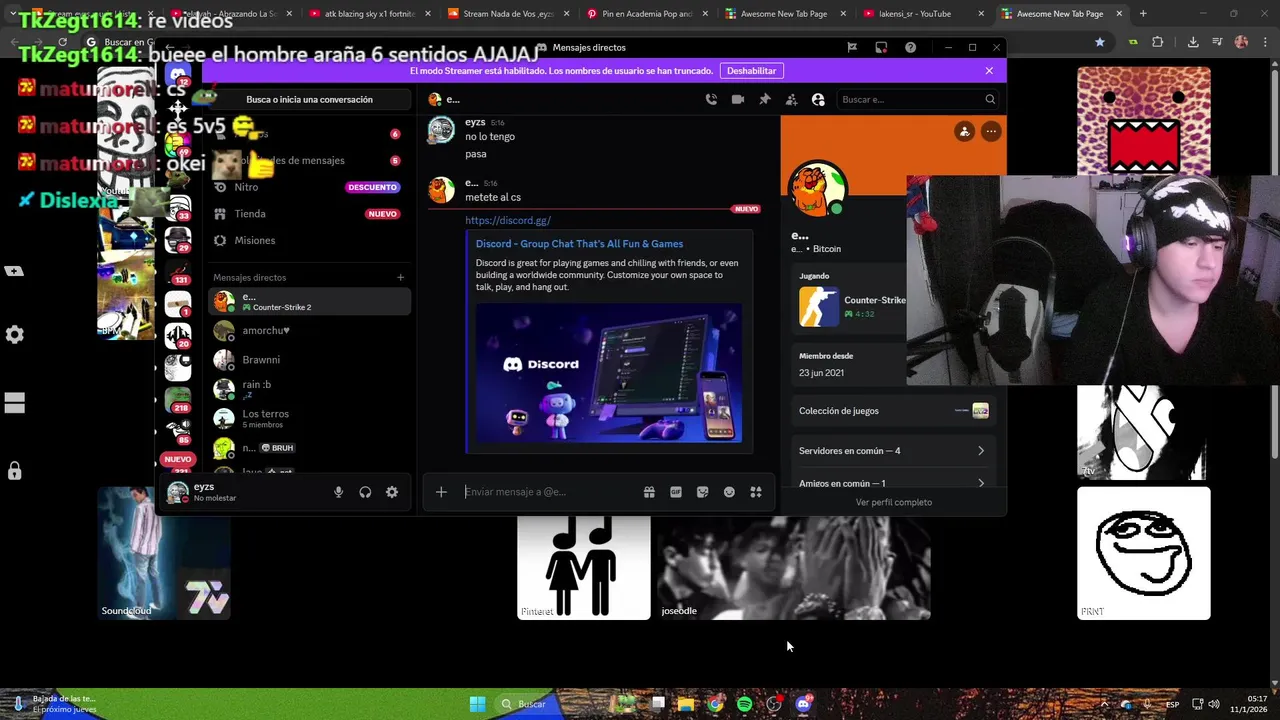Screen dimensions: 1280x720
Task: Open a new Chrome tab
Action: [x=1143, y=14]
